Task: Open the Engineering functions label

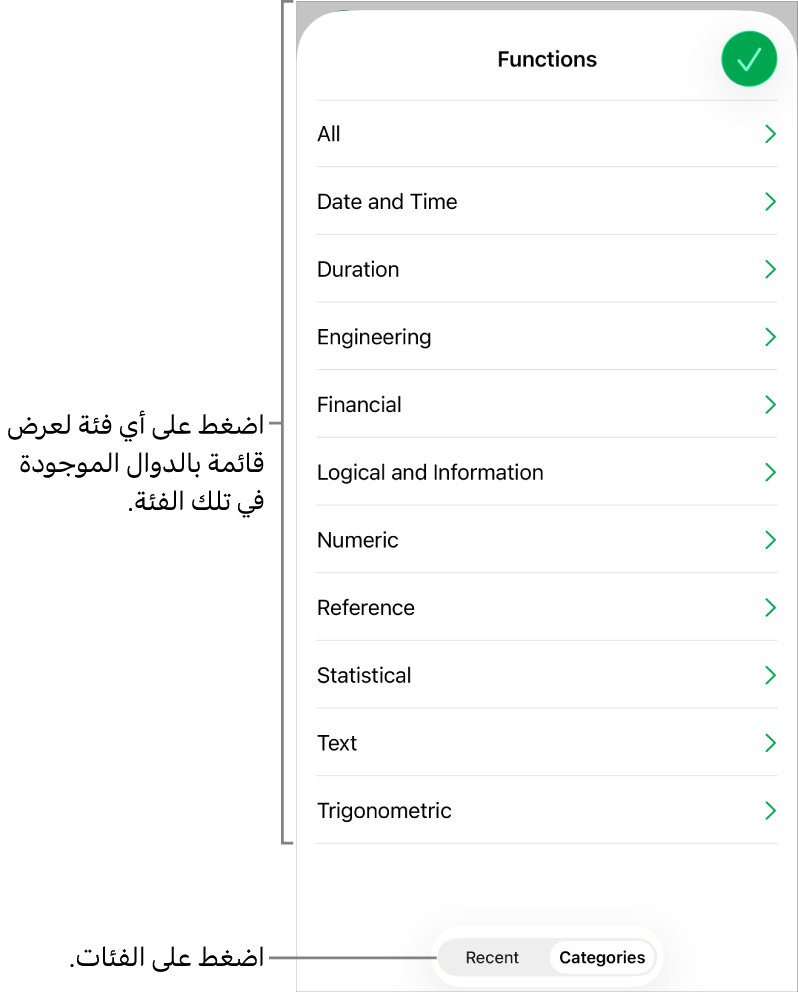Action: 374,337
